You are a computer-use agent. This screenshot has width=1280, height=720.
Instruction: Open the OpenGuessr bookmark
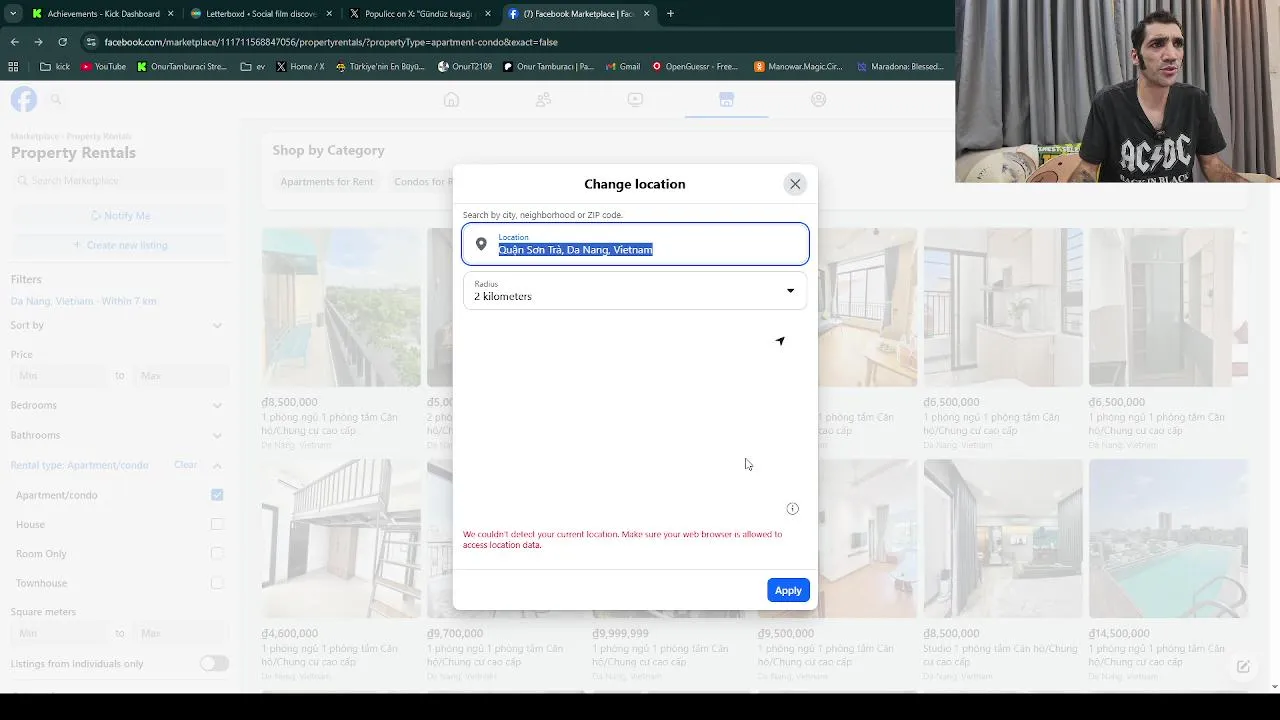click(695, 67)
